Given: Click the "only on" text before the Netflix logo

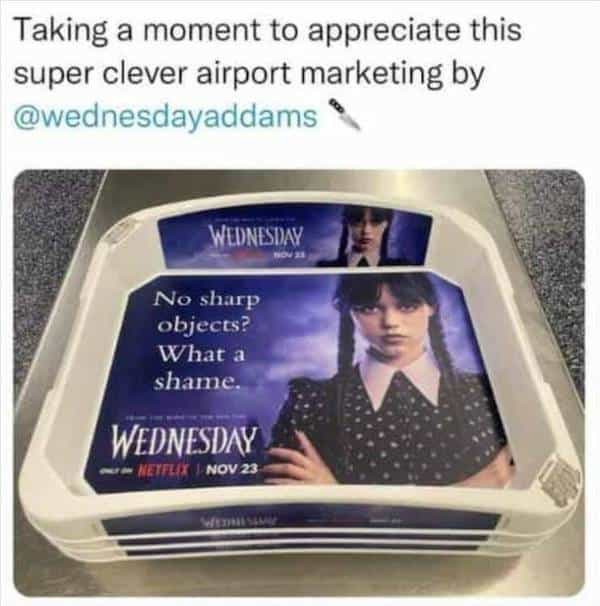Looking at the screenshot, I should point(116,471).
